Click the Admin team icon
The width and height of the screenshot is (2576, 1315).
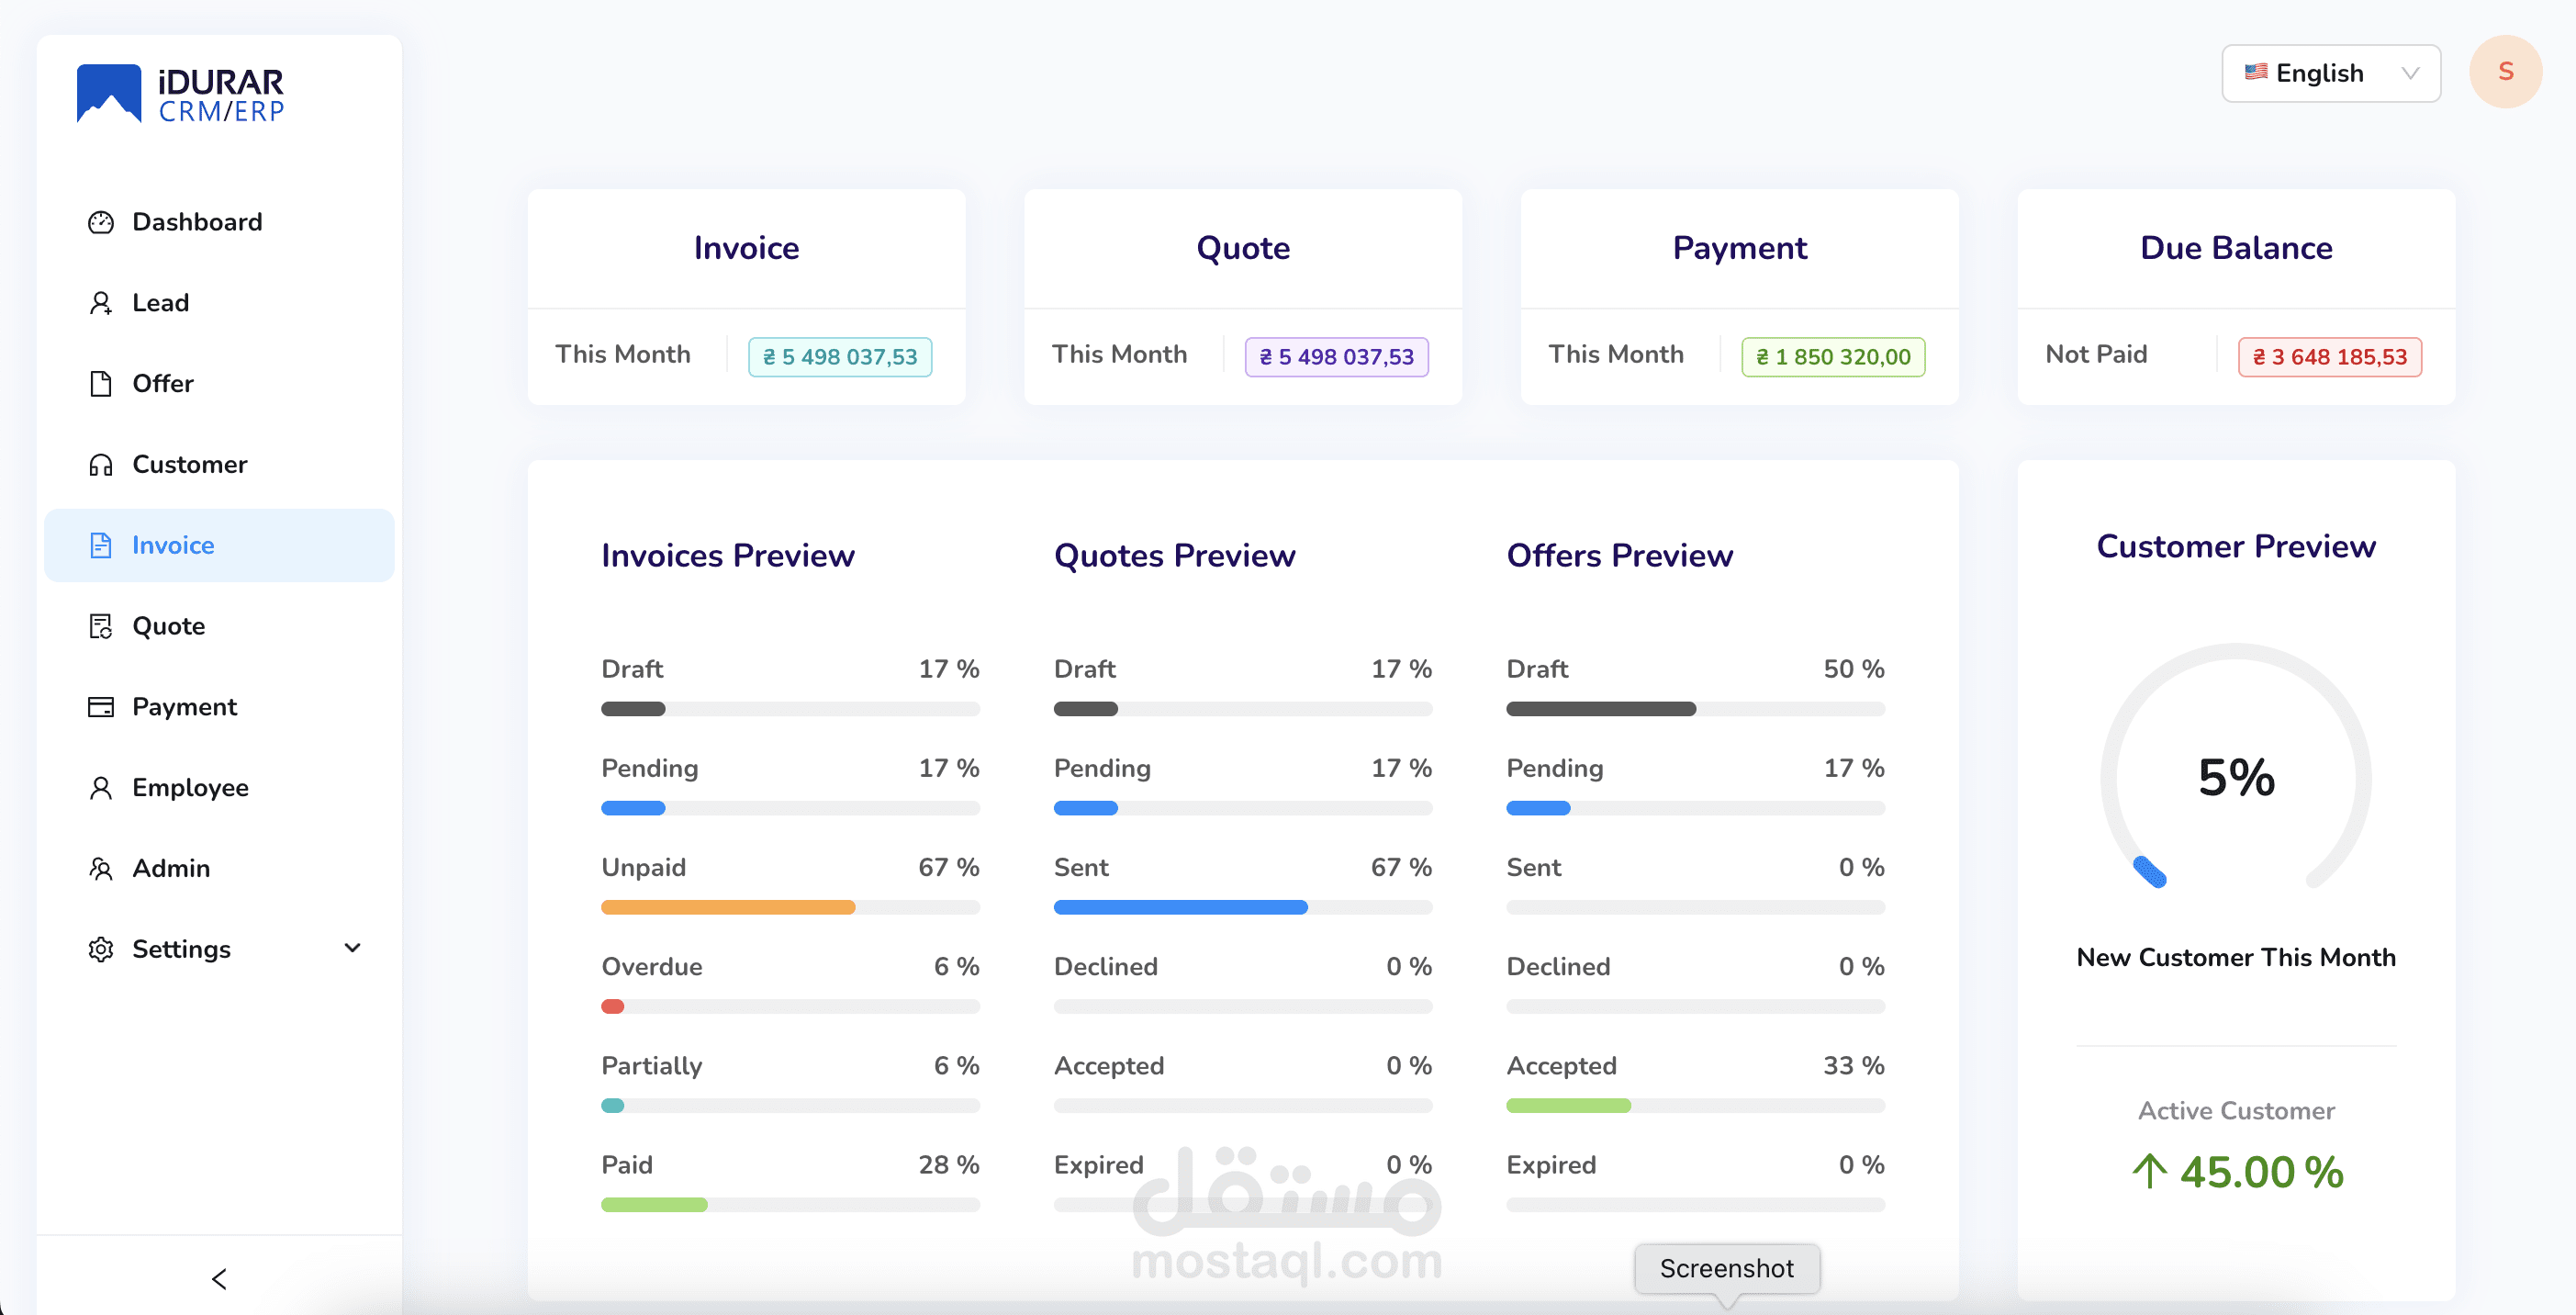tap(101, 869)
